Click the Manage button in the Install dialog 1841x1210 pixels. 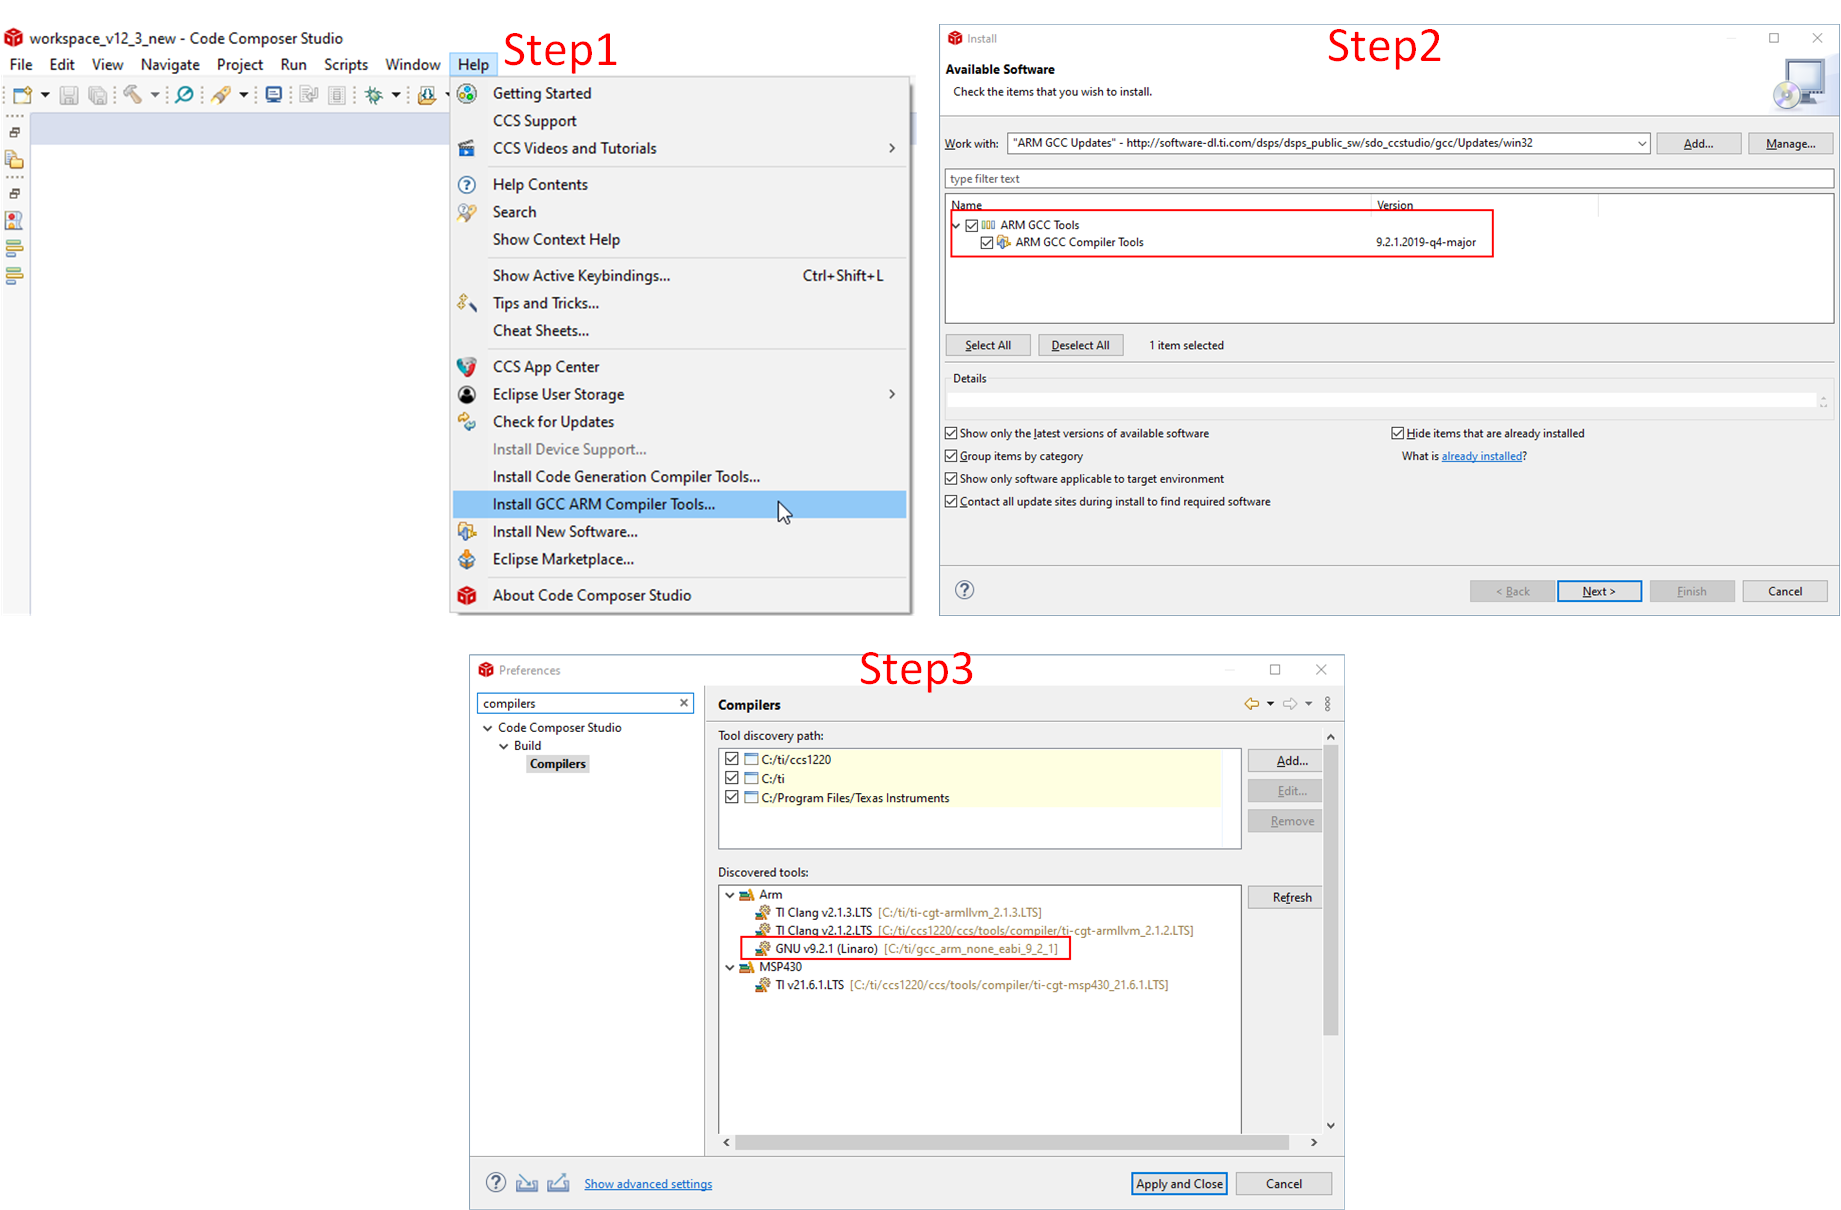(1790, 143)
